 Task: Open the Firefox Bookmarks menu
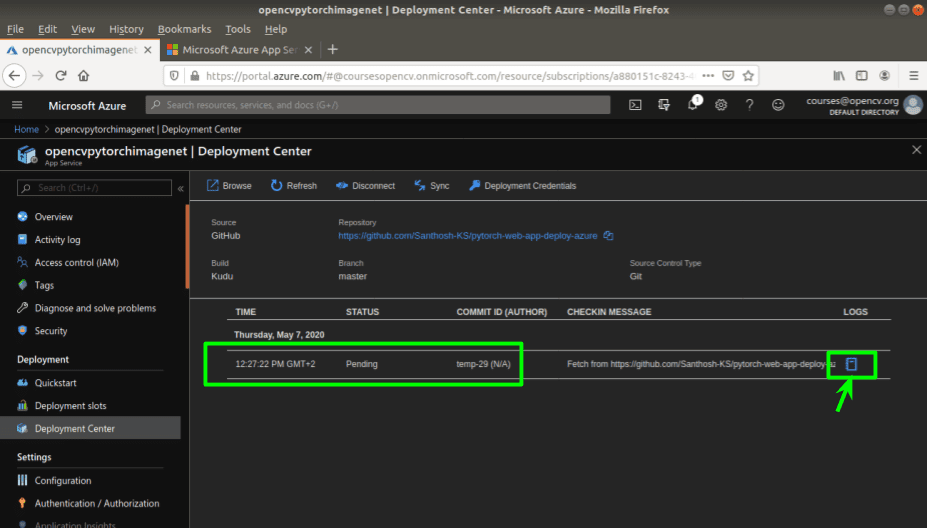click(x=184, y=29)
